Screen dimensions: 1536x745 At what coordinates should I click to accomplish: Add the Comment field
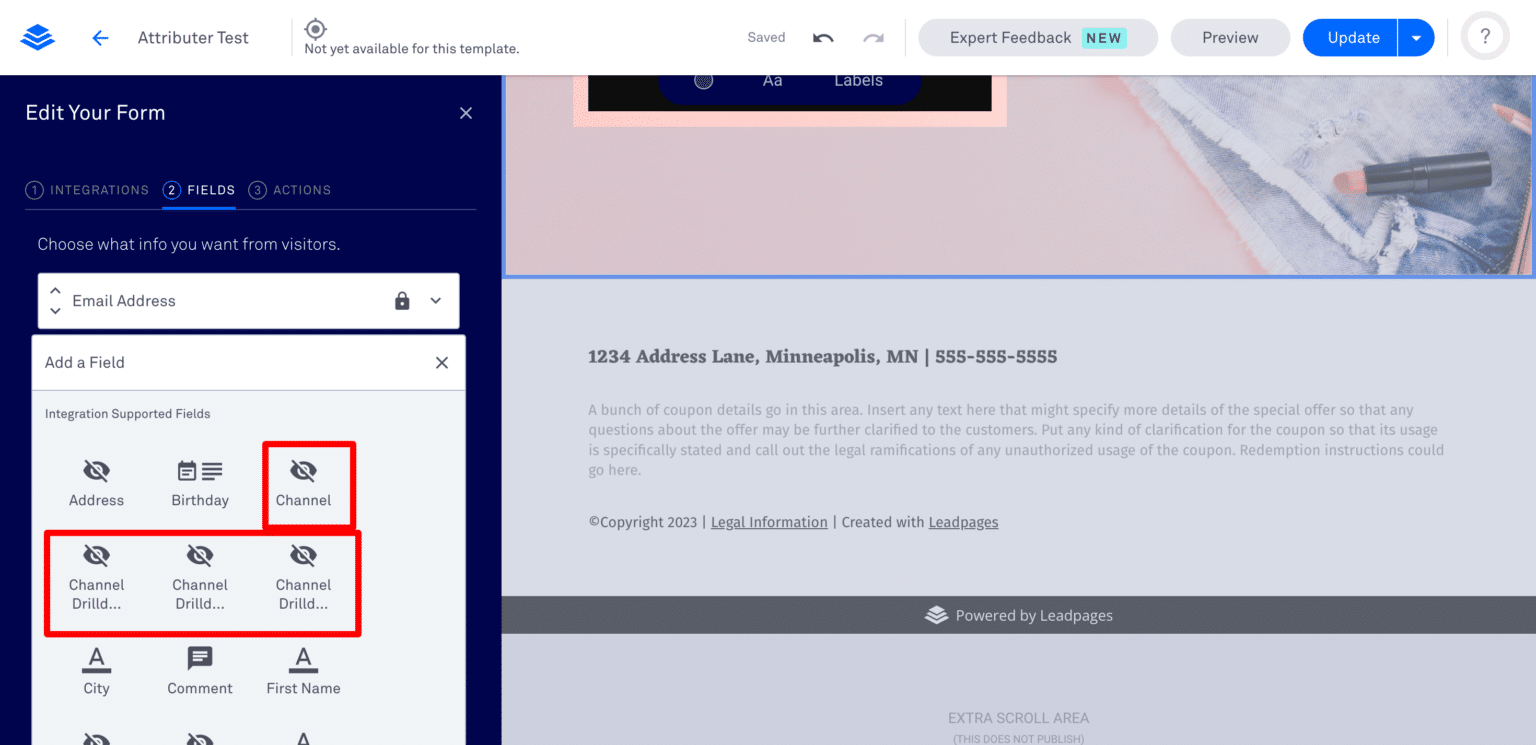tap(200, 671)
